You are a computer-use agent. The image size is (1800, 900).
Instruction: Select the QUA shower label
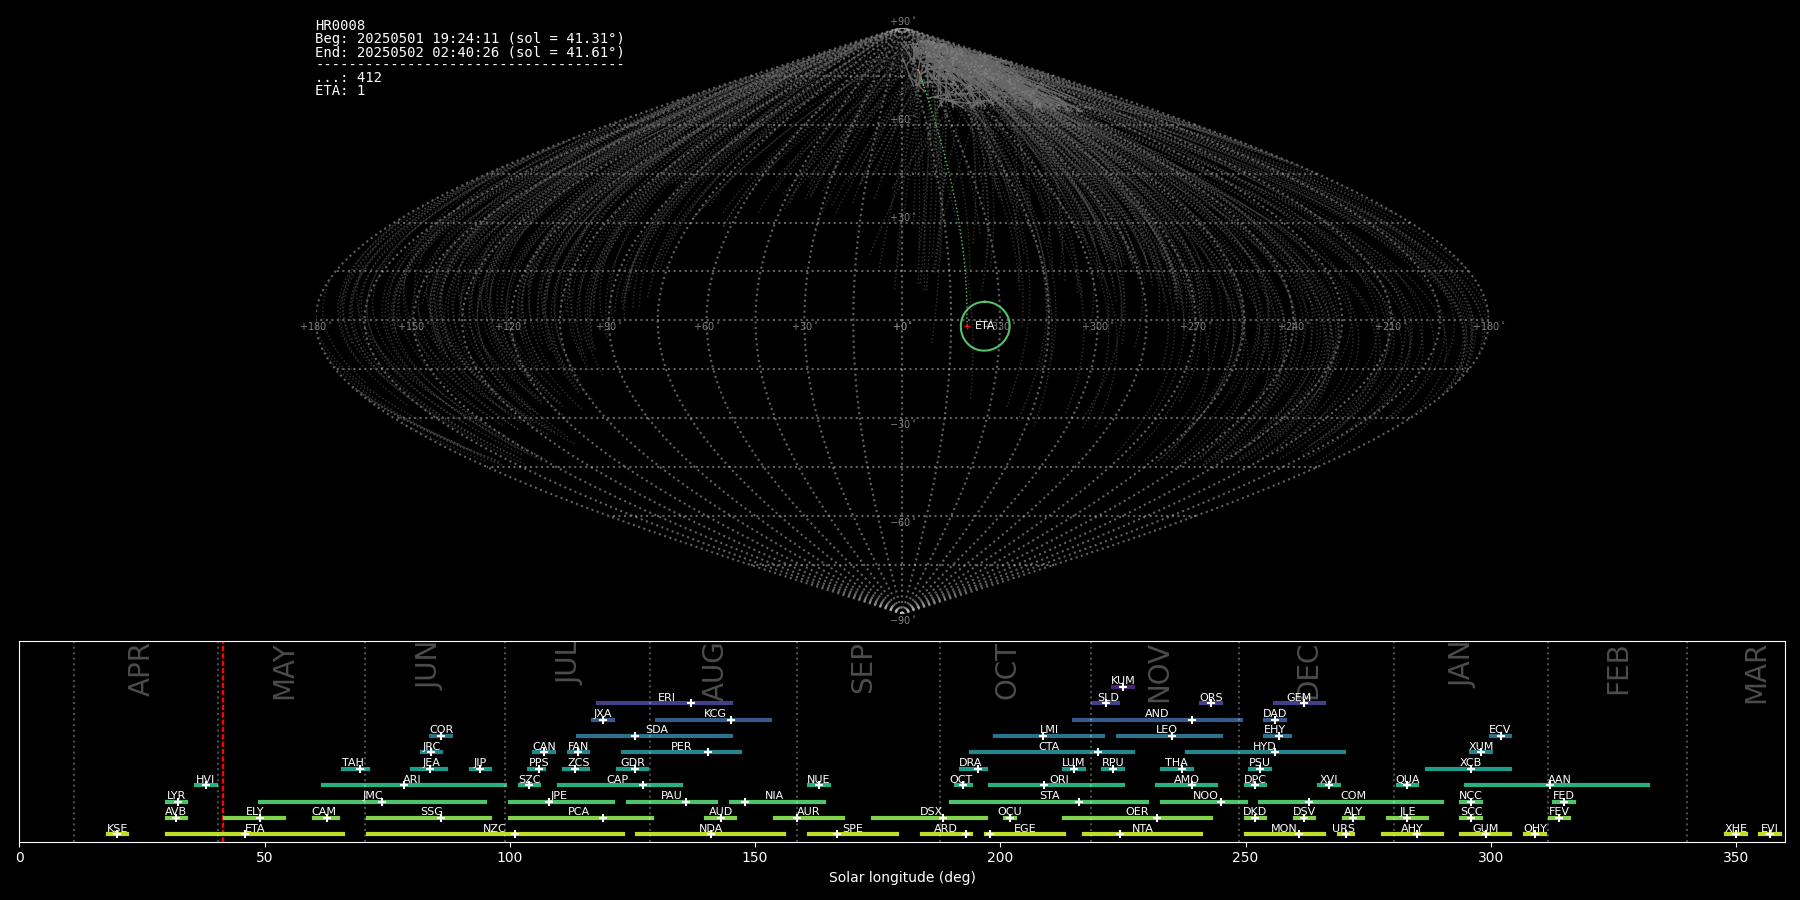[x=1407, y=779]
